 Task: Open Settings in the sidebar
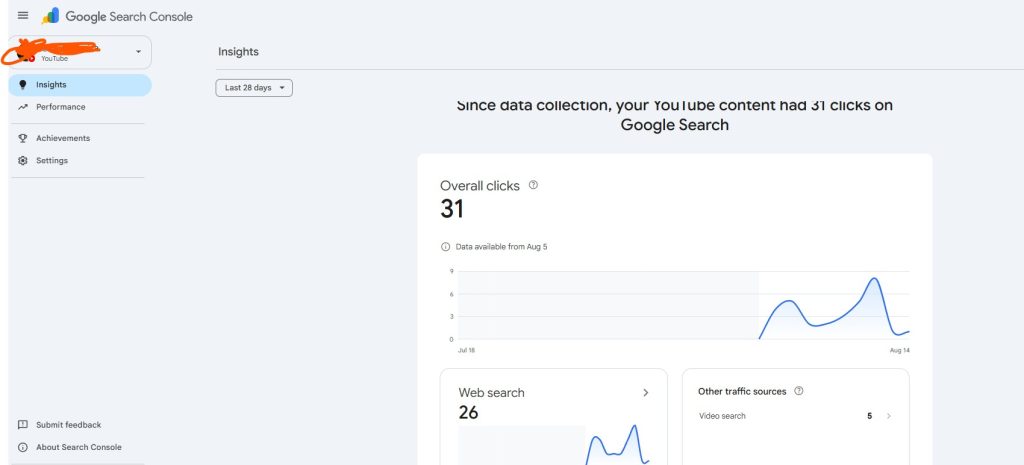tap(80, 161)
